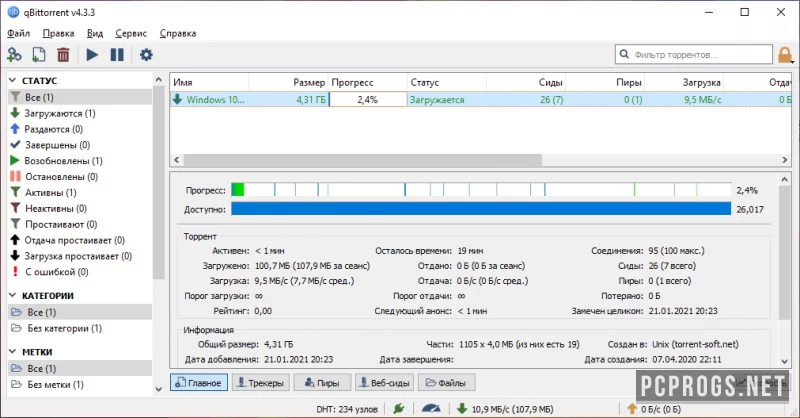The height and width of the screenshot is (418, 800).
Task: Resume torrents with the play icon
Action: pos(92,55)
